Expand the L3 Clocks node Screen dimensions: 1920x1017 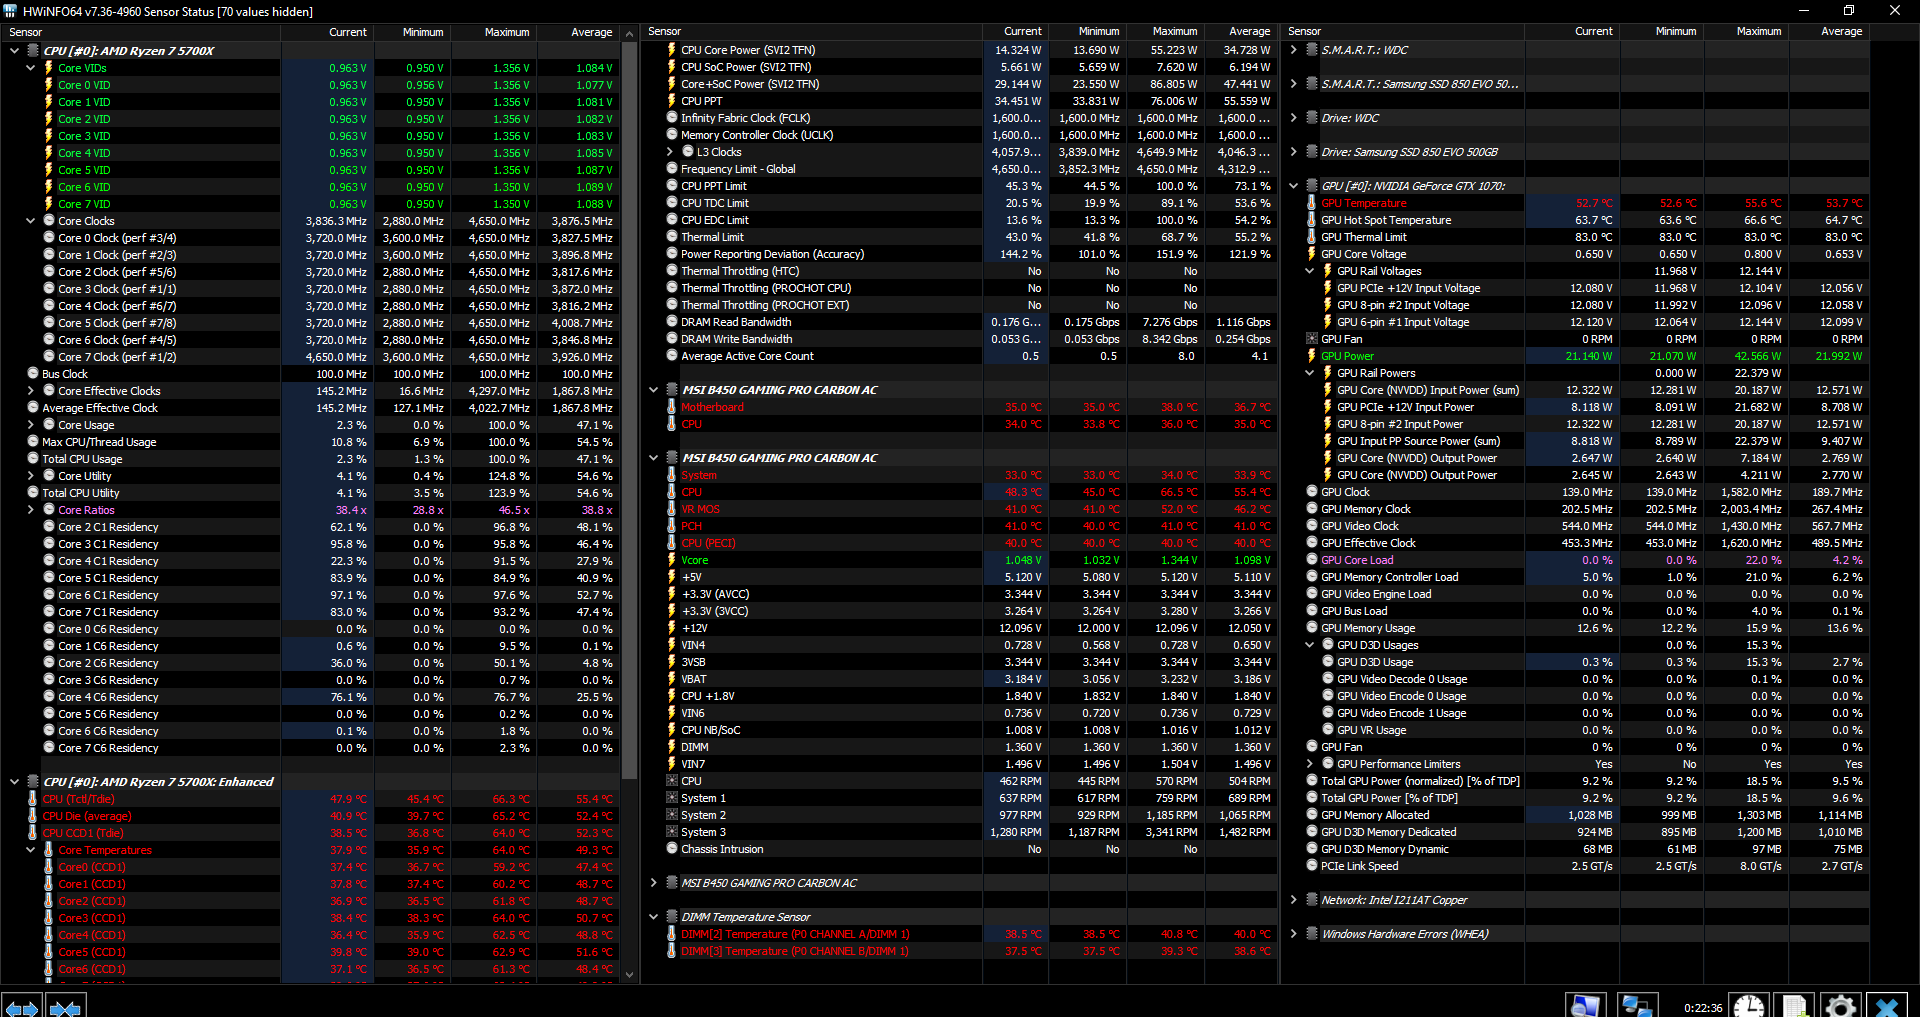[x=670, y=152]
